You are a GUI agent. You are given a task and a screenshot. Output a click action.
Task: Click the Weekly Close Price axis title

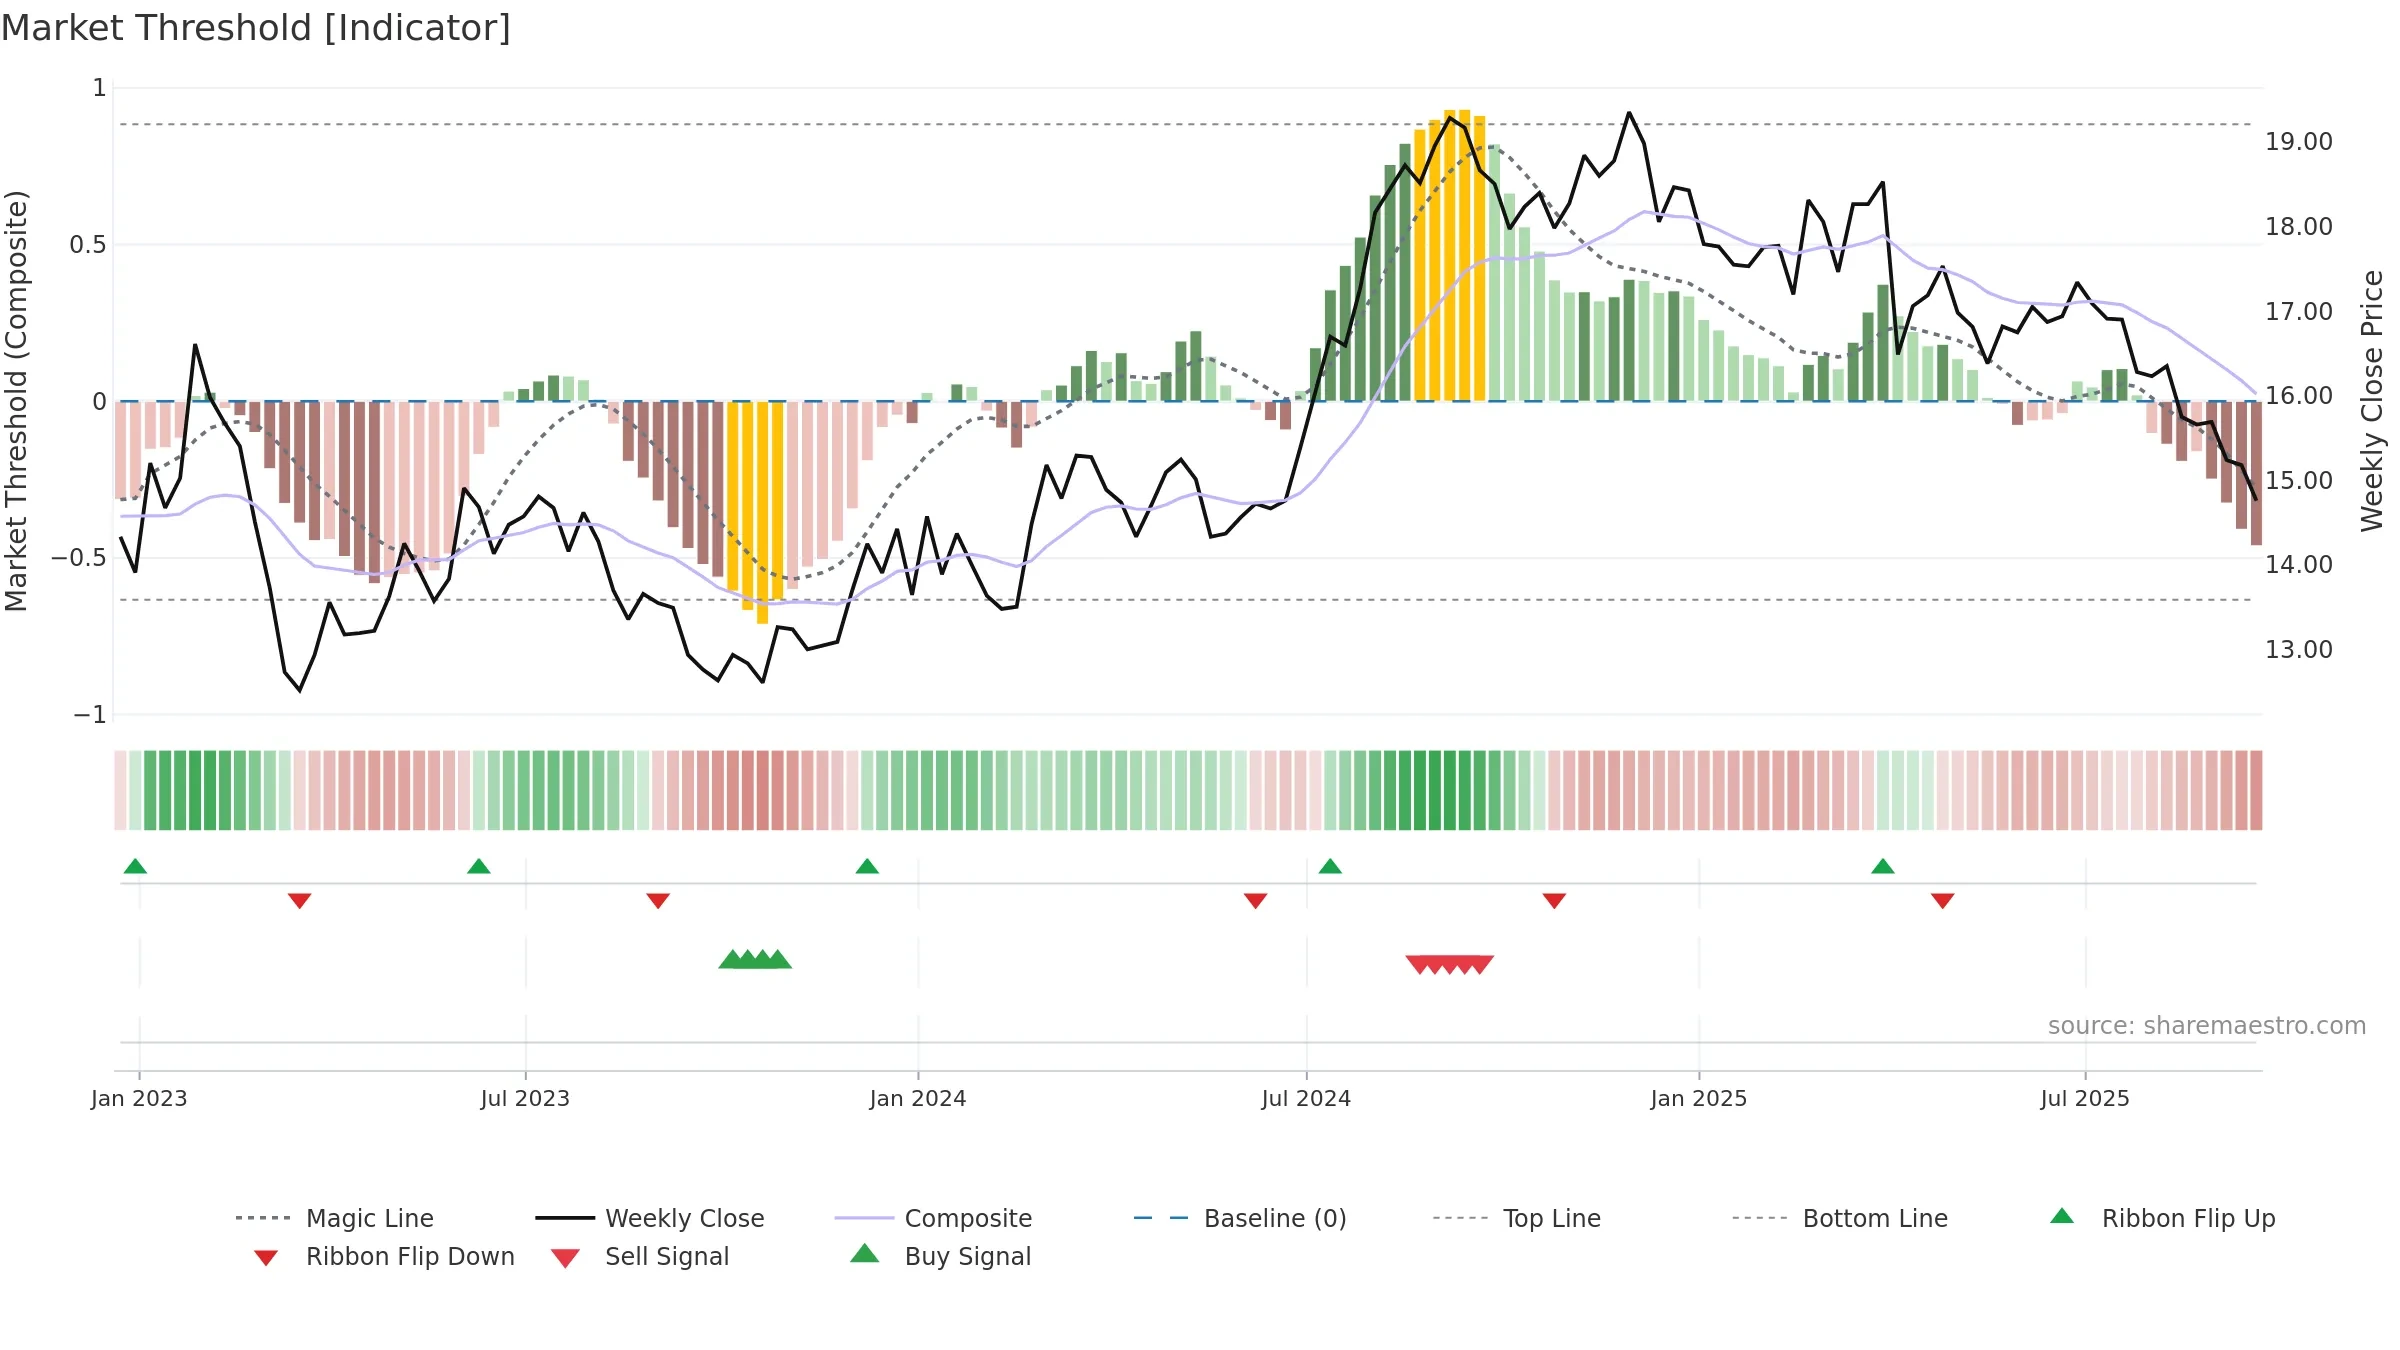point(2372,400)
